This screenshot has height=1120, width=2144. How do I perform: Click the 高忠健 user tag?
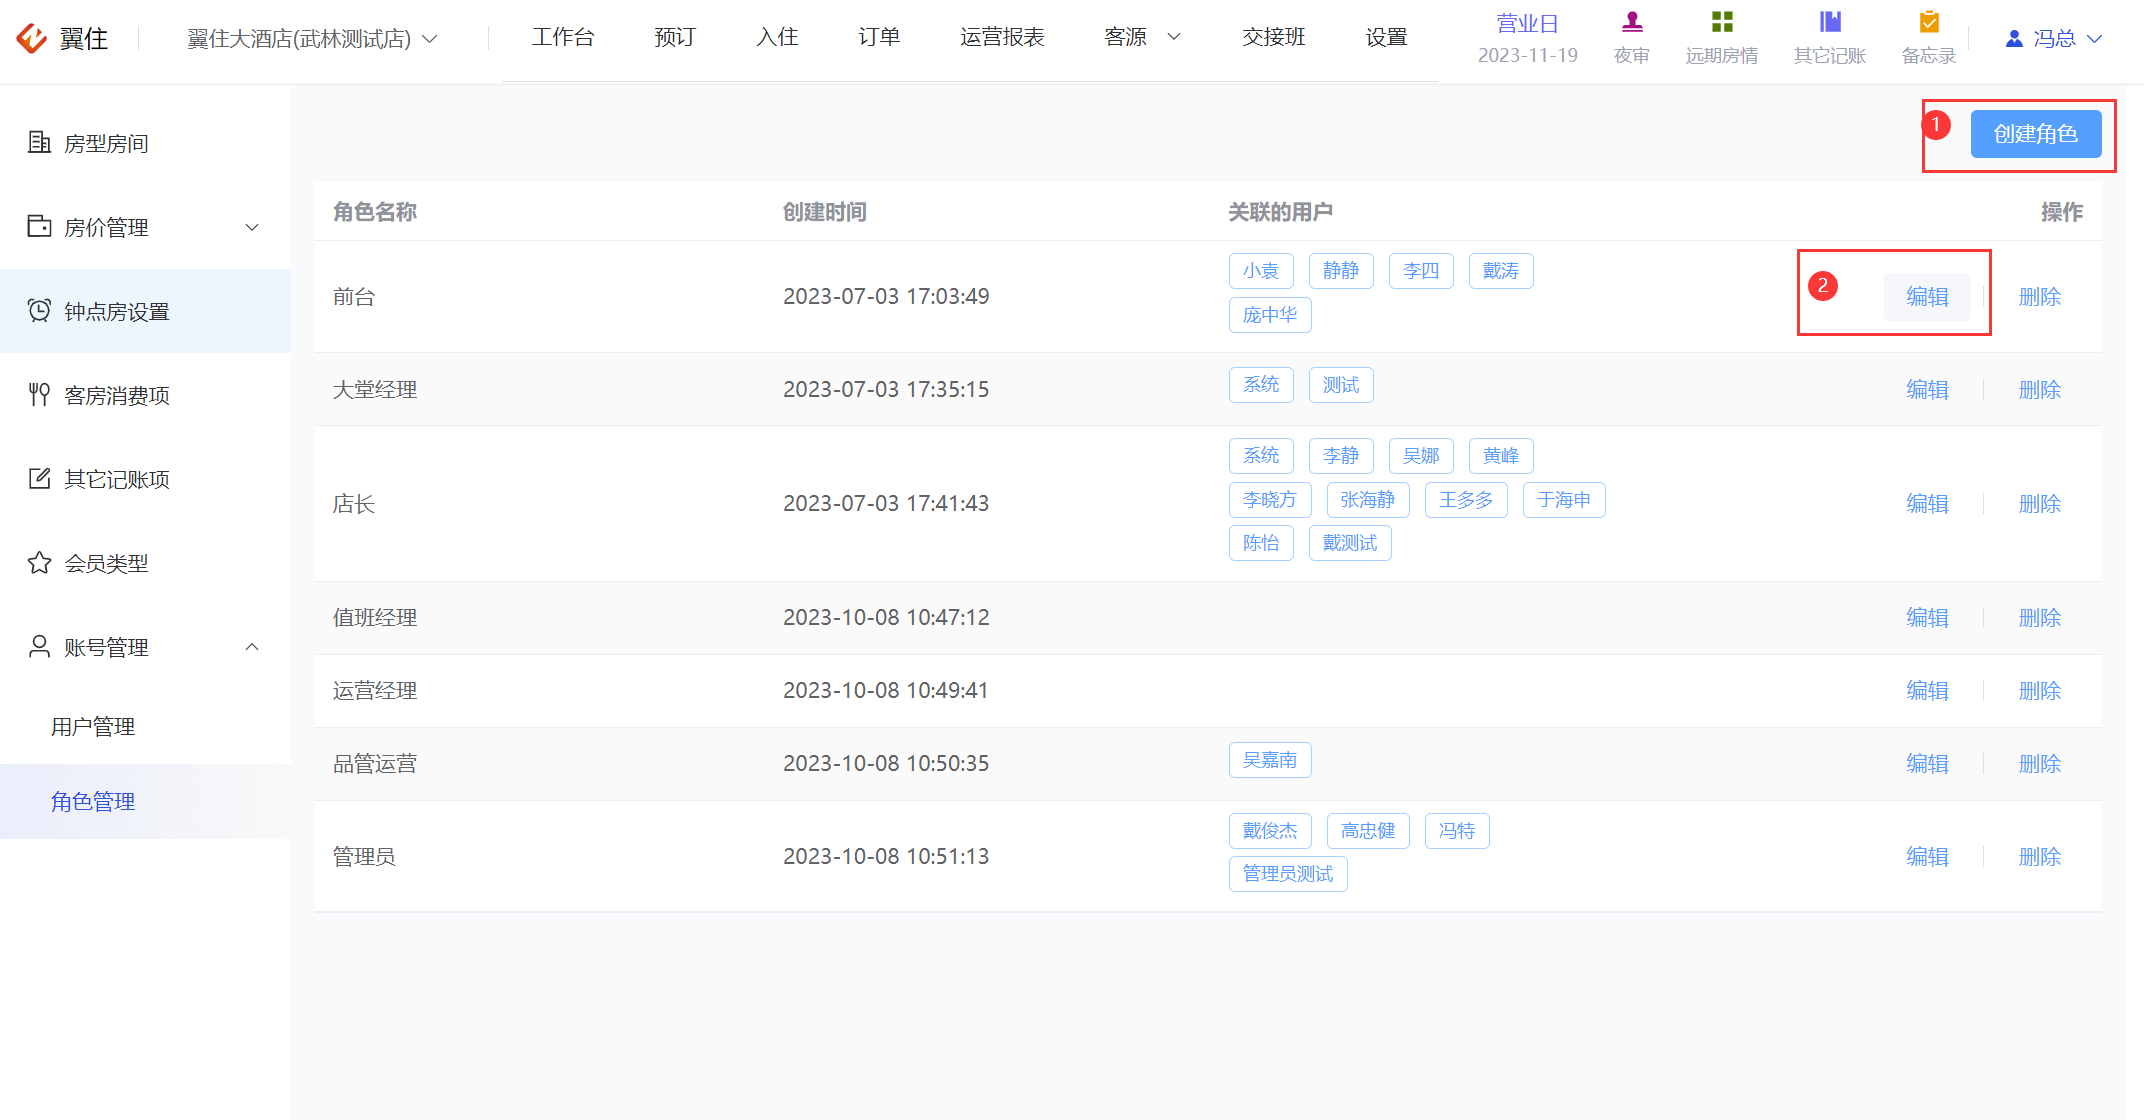[x=1368, y=831]
